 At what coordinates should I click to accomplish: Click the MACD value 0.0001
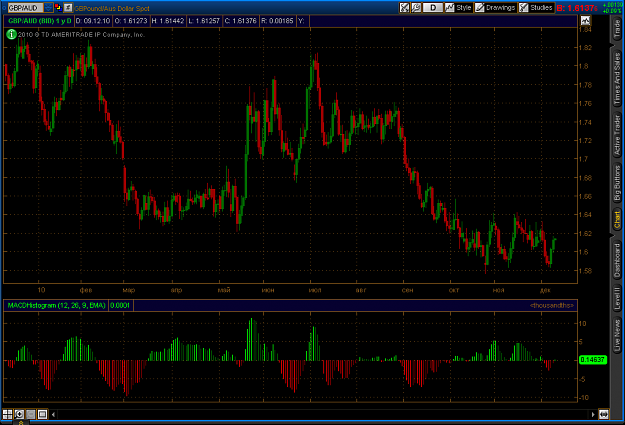[120, 305]
